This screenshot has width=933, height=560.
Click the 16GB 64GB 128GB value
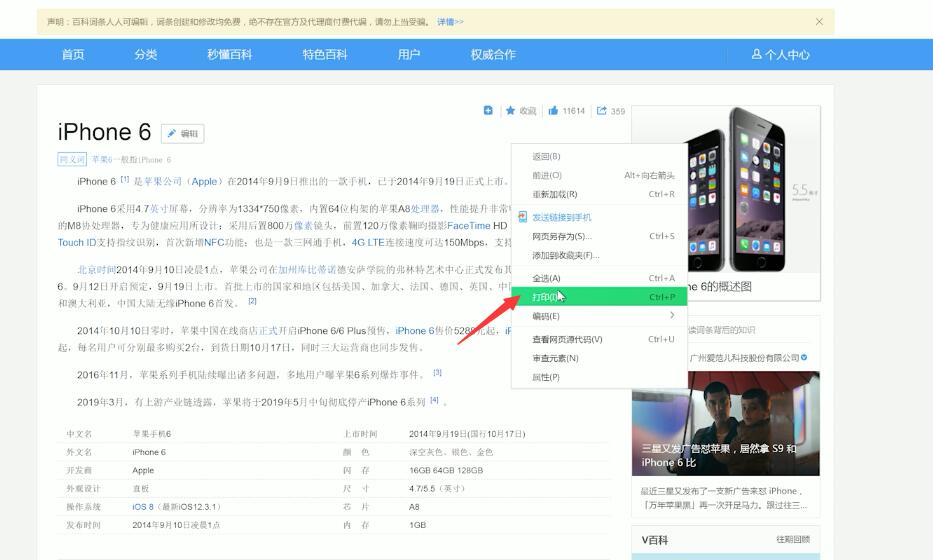point(446,470)
